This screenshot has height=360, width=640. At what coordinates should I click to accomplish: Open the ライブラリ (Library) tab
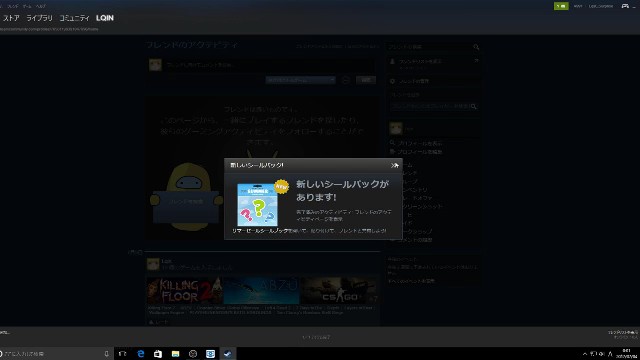(x=39, y=18)
